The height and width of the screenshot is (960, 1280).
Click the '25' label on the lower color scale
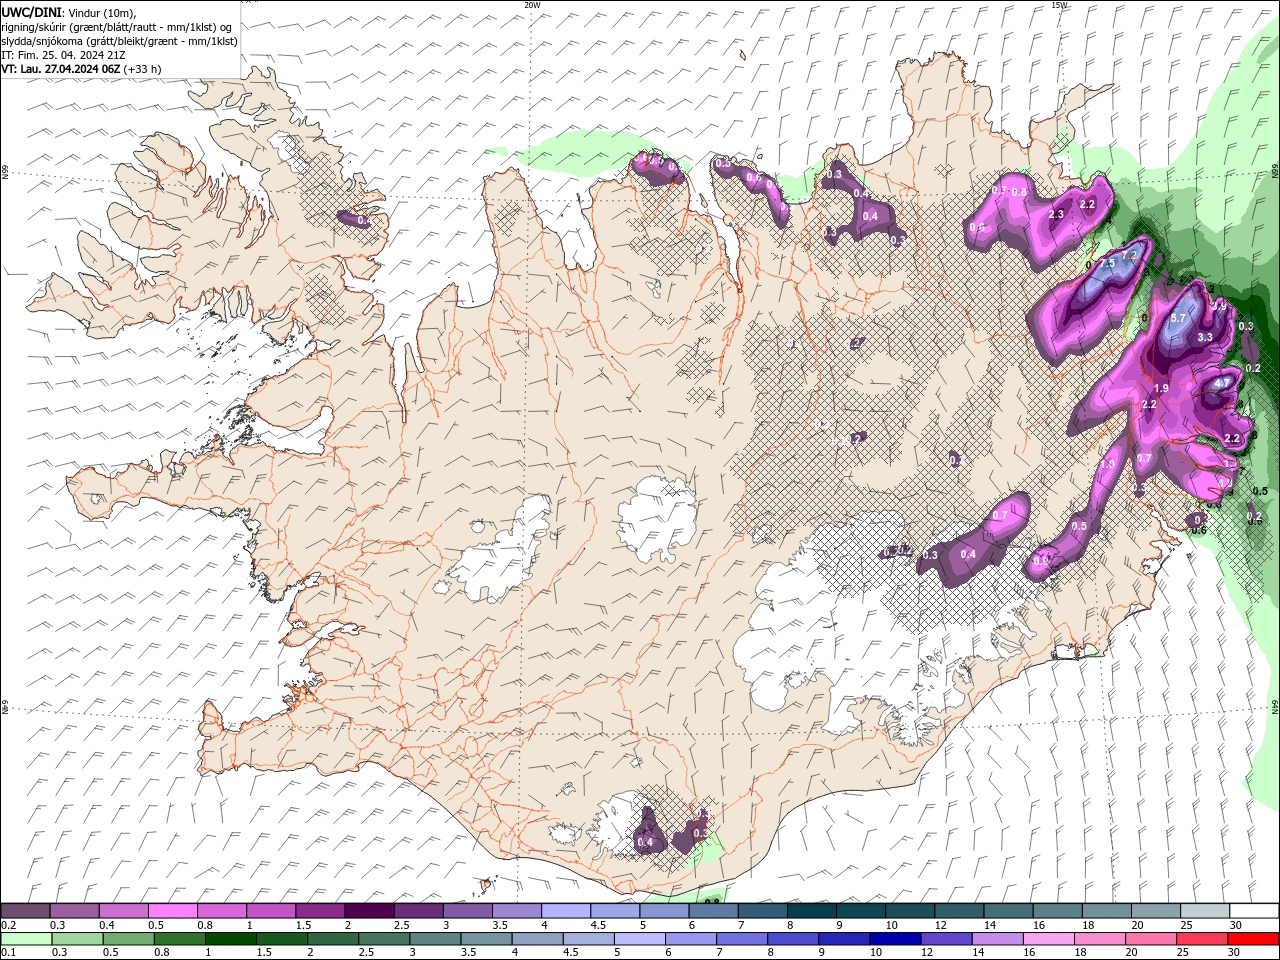pos(1181,952)
